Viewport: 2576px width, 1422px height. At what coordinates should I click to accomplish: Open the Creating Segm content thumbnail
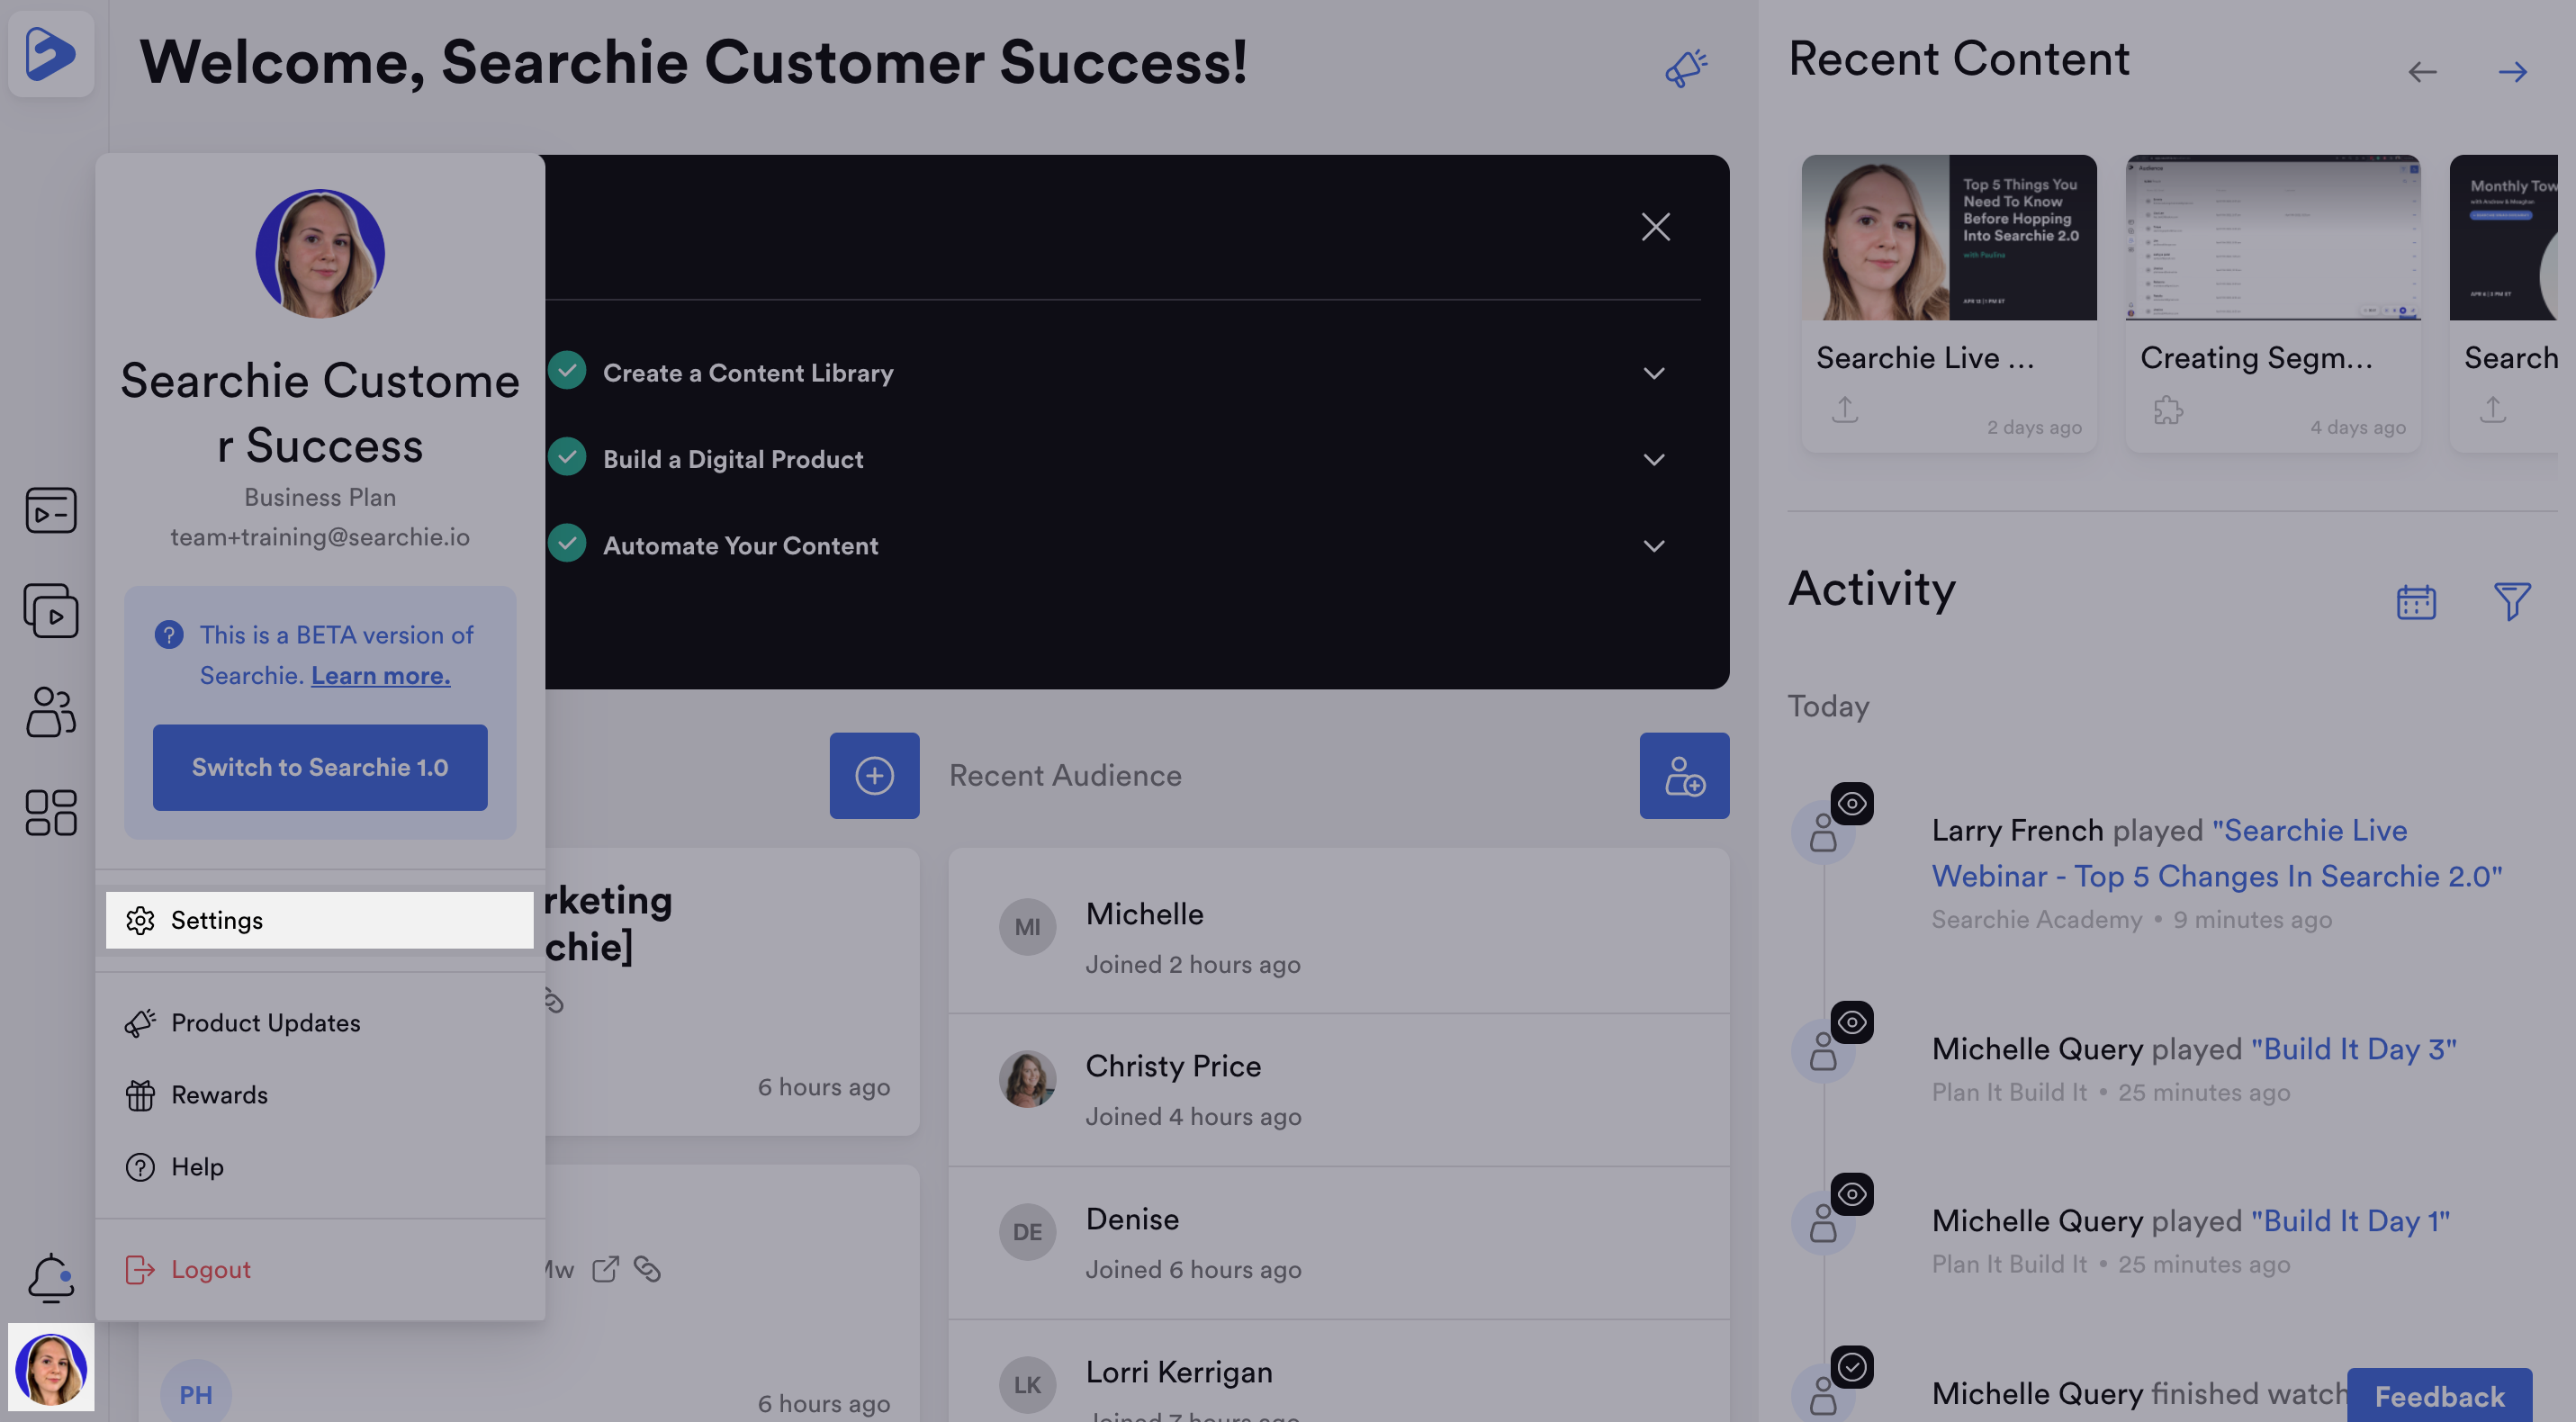pyautogui.click(x=2273, y=238)
